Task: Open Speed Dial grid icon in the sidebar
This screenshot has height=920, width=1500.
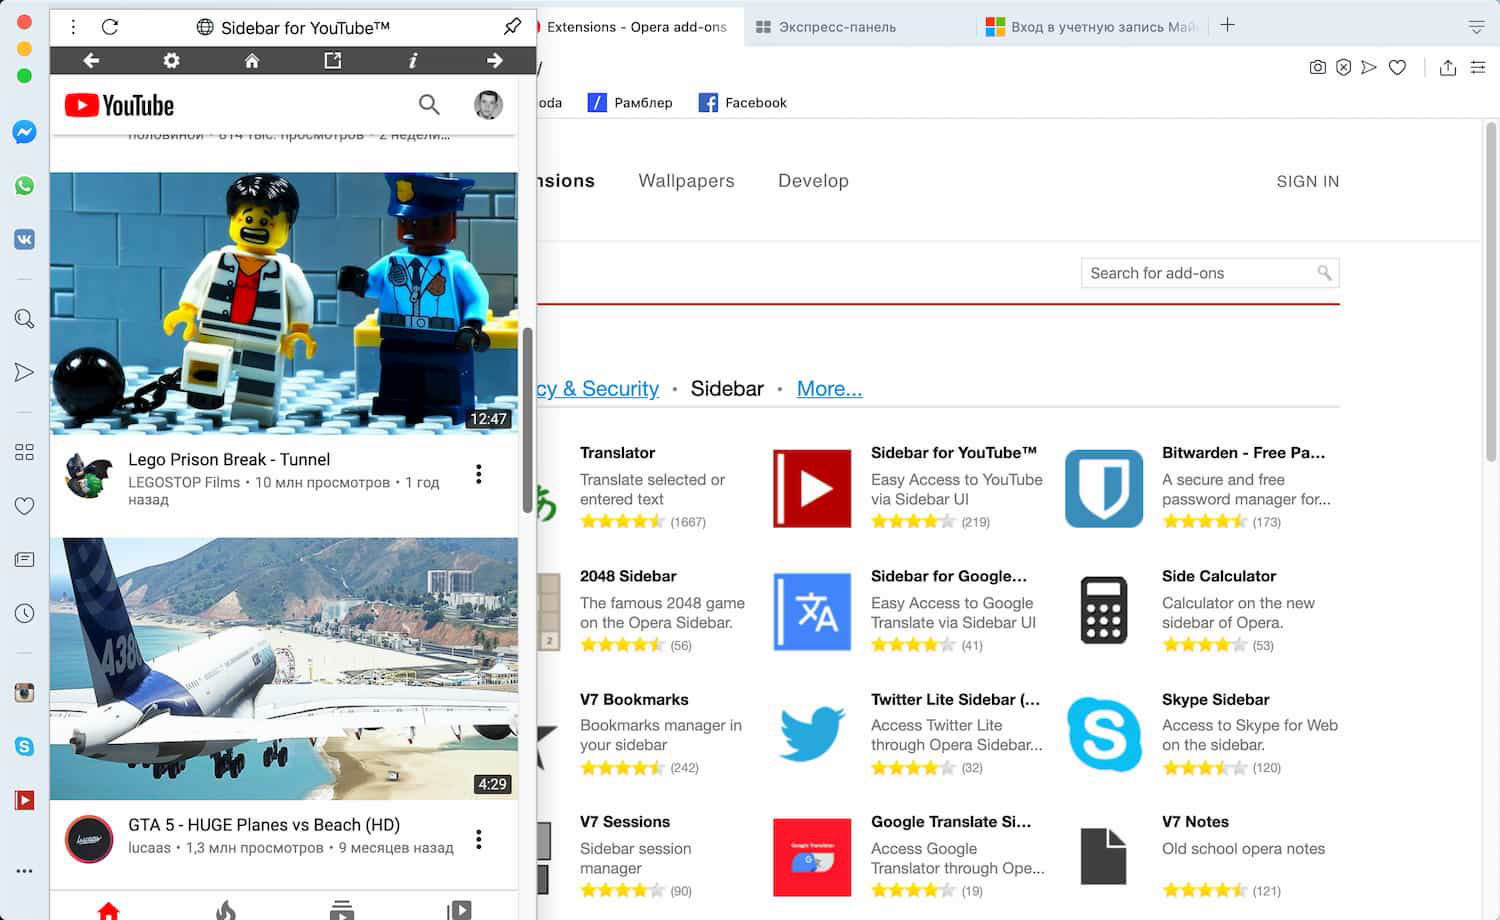Action: click(24, 452)
